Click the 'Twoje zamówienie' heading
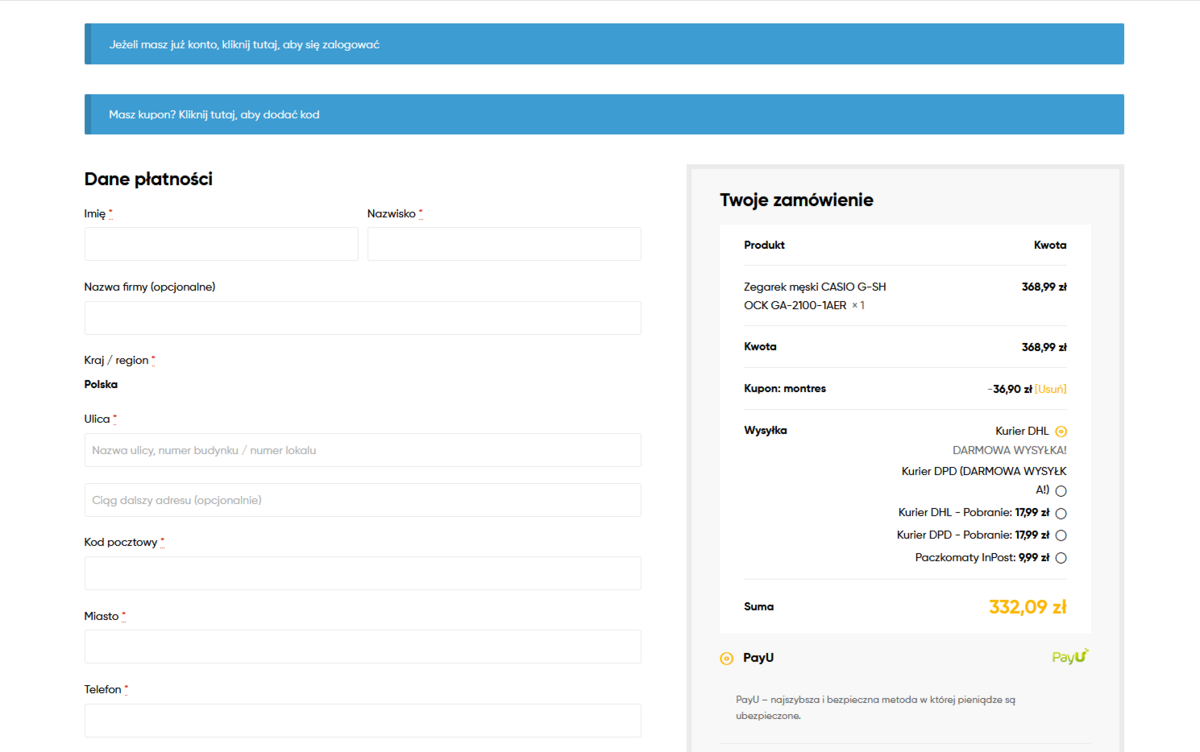The width and height of the screenshot is (1200, 752). click(797, 200)
